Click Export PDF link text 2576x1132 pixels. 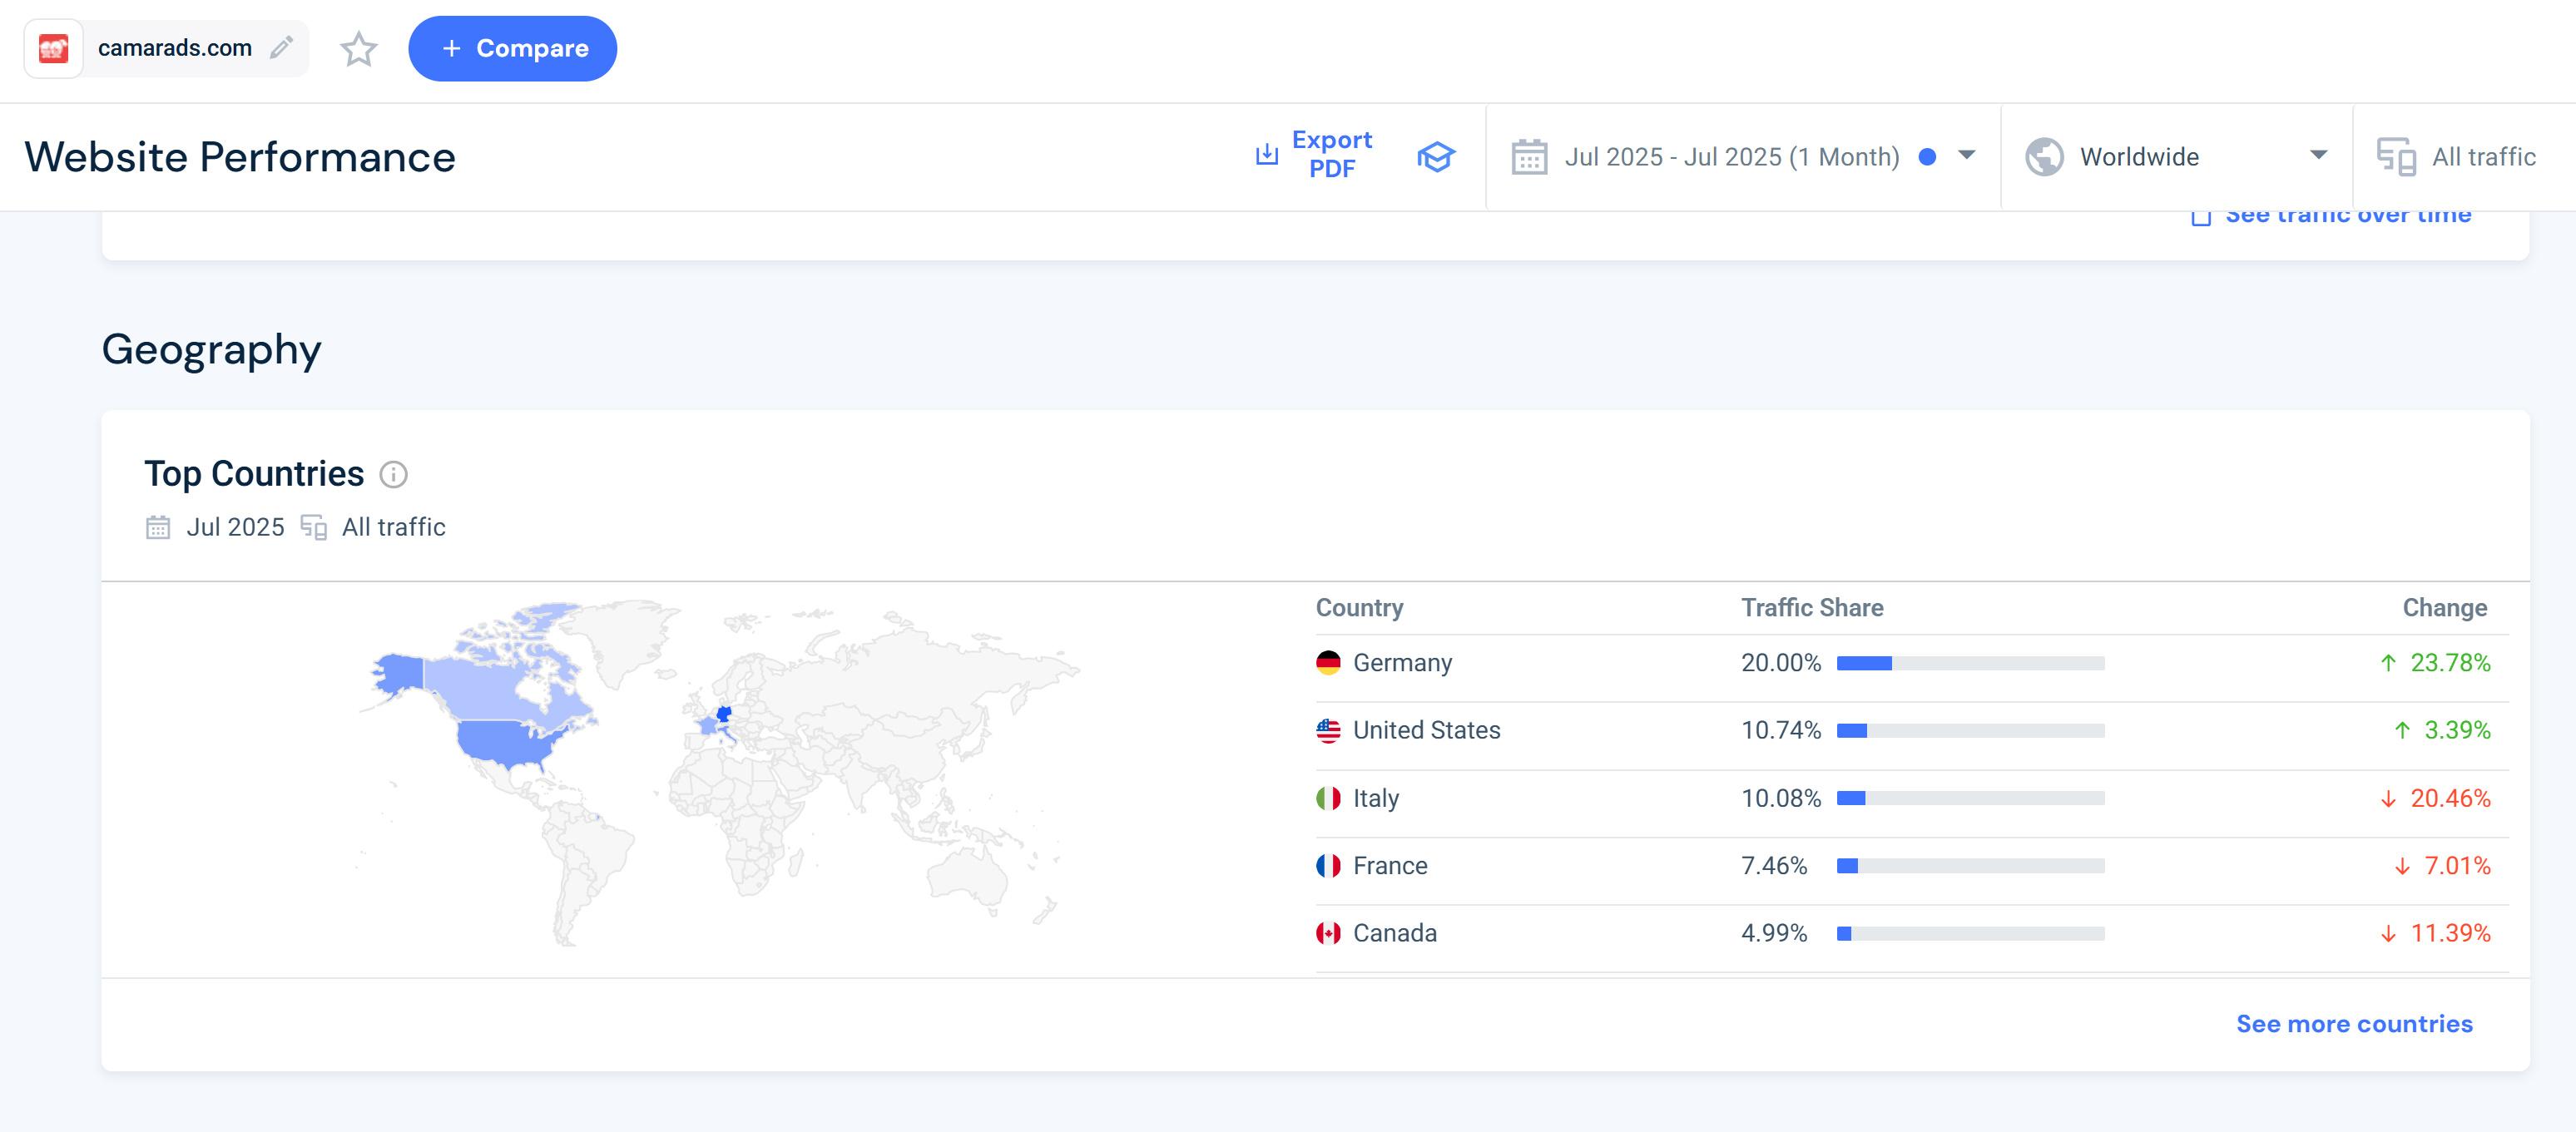click(x=1331, y=154)
